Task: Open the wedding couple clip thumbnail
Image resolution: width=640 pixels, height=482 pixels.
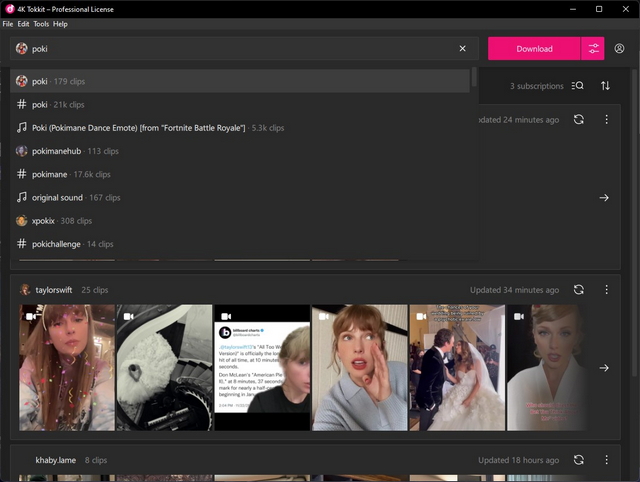Action: (x=457, y=367)
